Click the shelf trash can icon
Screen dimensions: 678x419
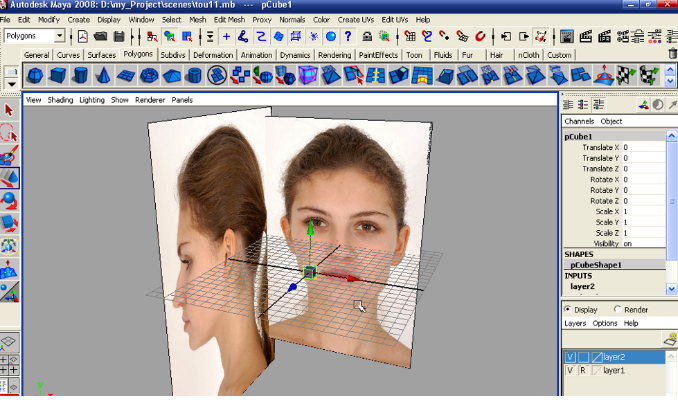(672, 54)
